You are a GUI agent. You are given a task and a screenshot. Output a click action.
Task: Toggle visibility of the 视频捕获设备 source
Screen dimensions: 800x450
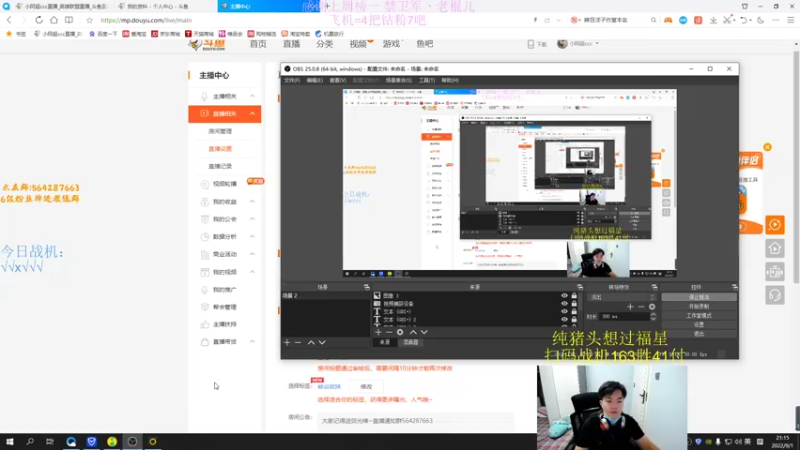point(564,304)
